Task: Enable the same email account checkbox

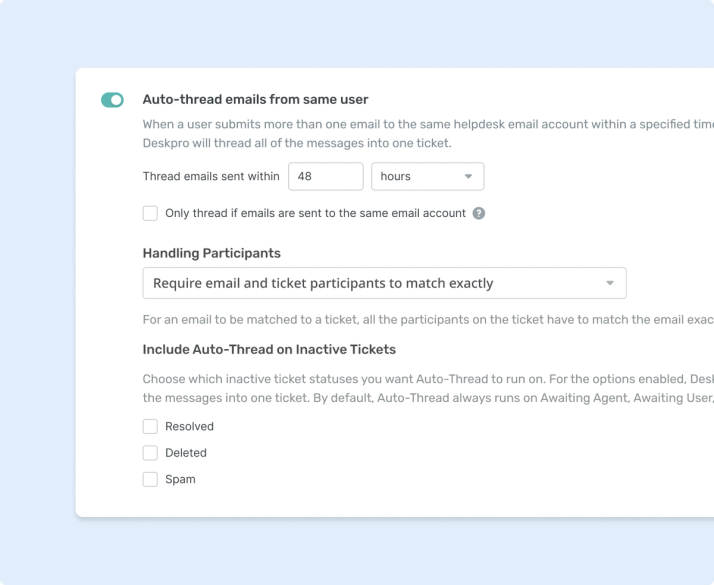Action: click(150, 213)
